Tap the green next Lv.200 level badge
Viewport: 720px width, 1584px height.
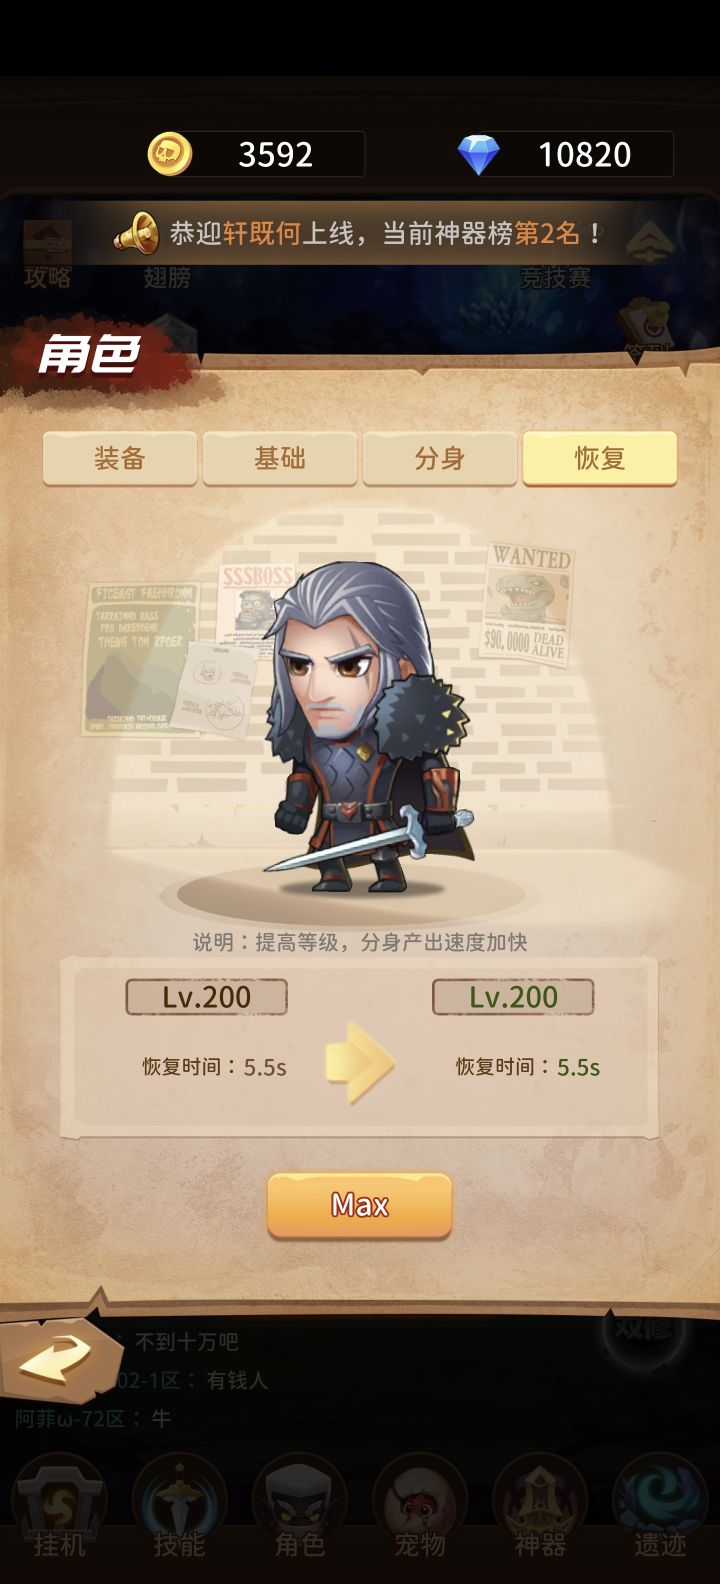click(513, 997)
